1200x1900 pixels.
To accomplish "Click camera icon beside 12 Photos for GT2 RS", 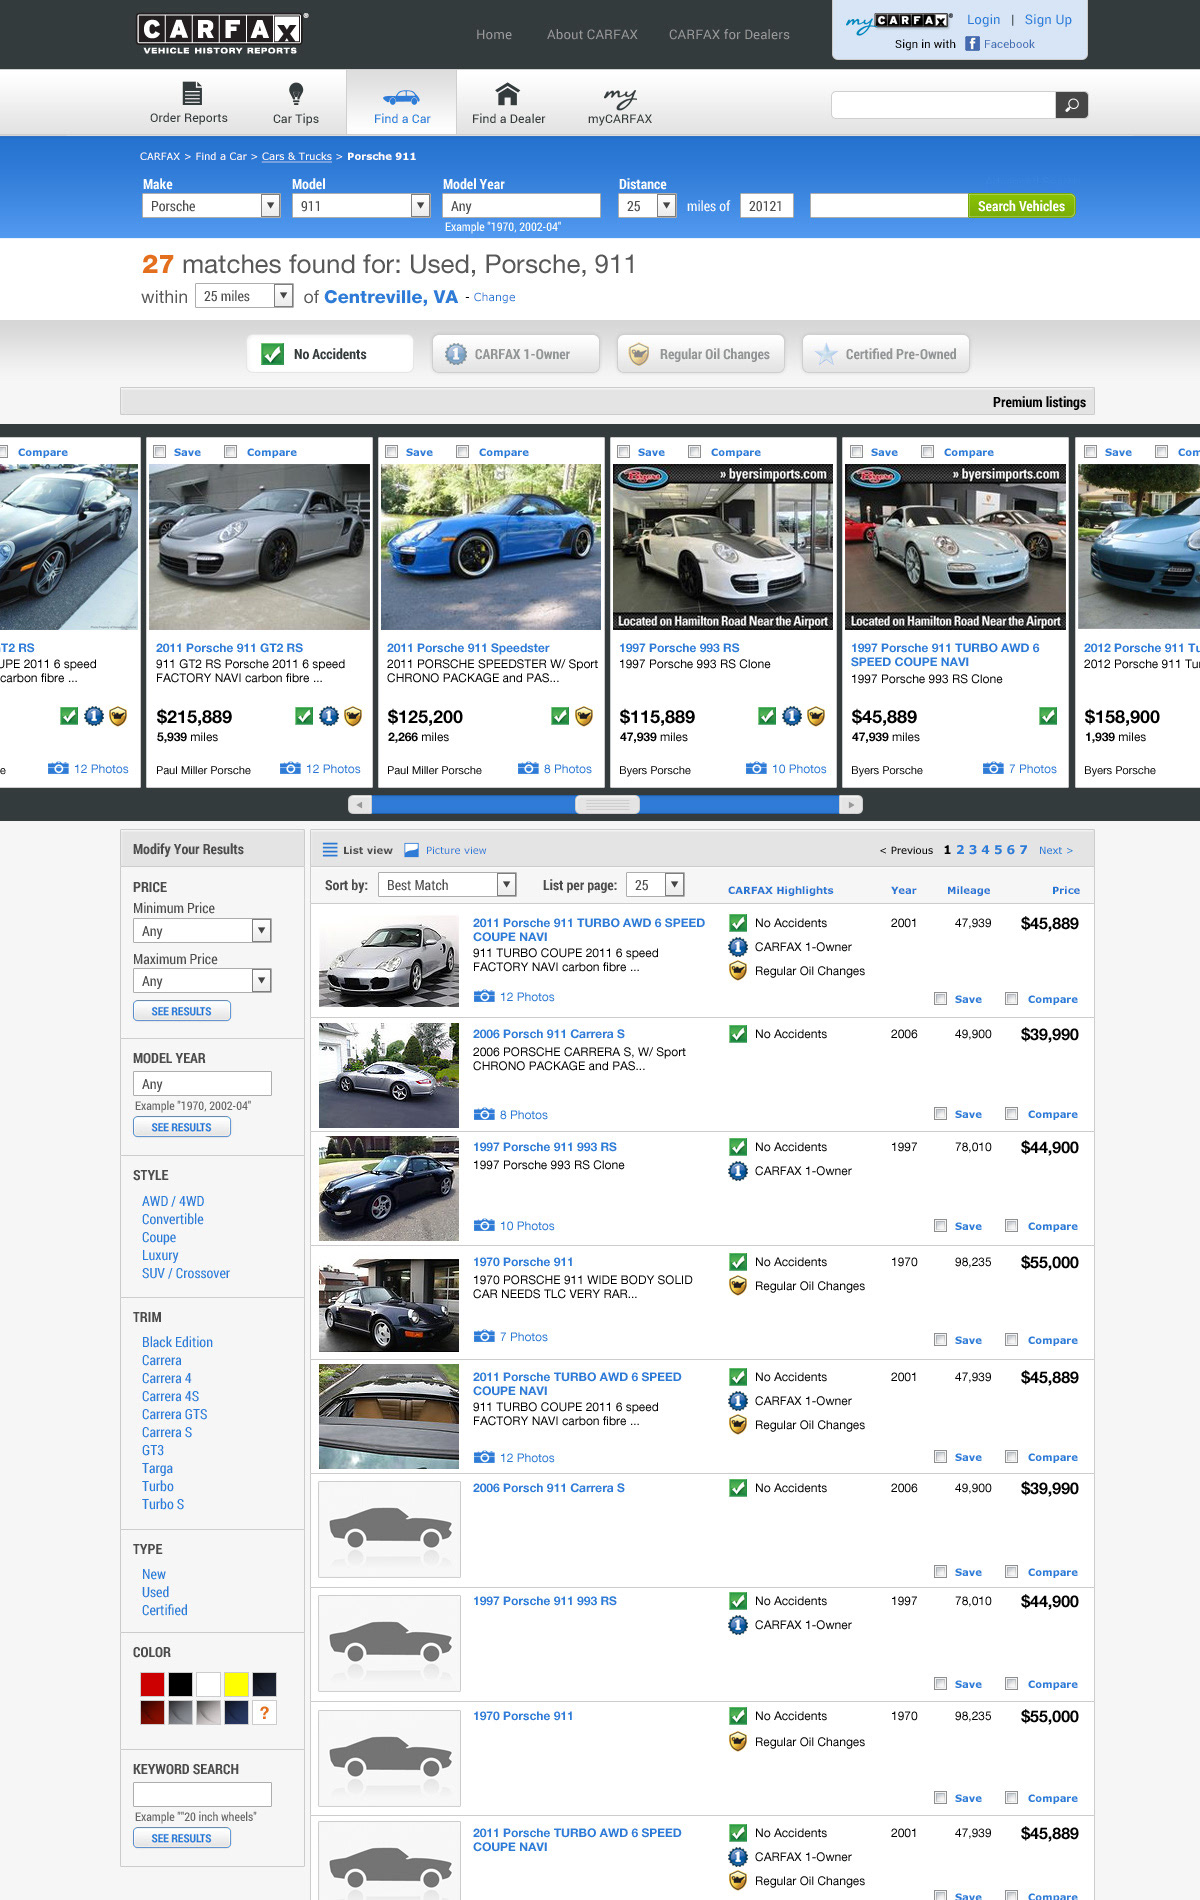I will pyautogui.click(x=290, y=768).
